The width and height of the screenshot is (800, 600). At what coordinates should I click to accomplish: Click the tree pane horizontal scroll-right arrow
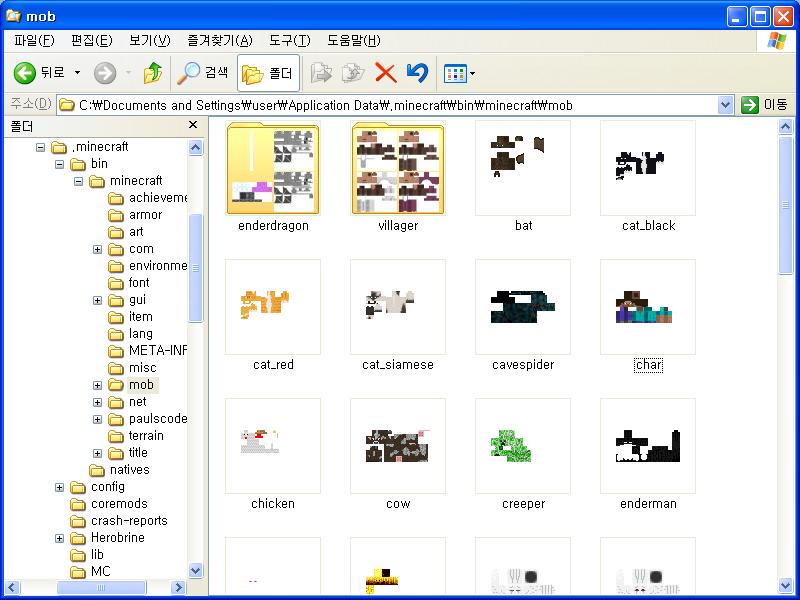(178, 587)
